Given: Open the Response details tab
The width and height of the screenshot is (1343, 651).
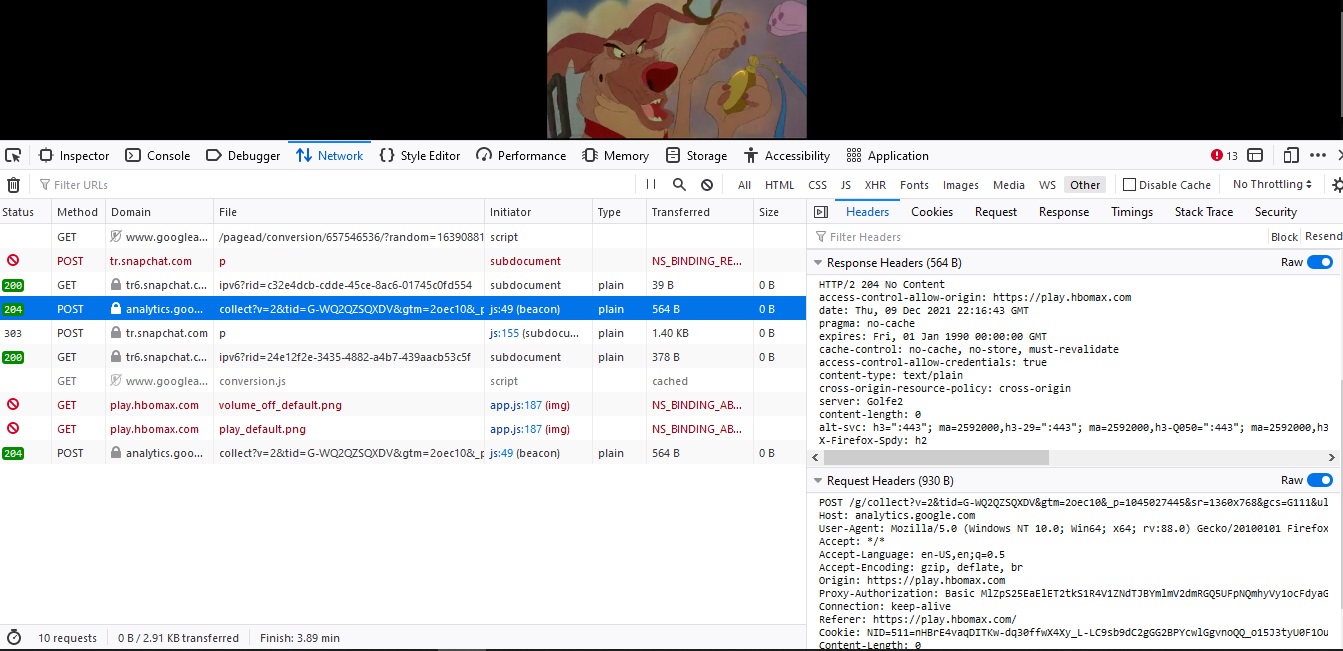Looking at the screenshot, I should tap(1064, 212).
